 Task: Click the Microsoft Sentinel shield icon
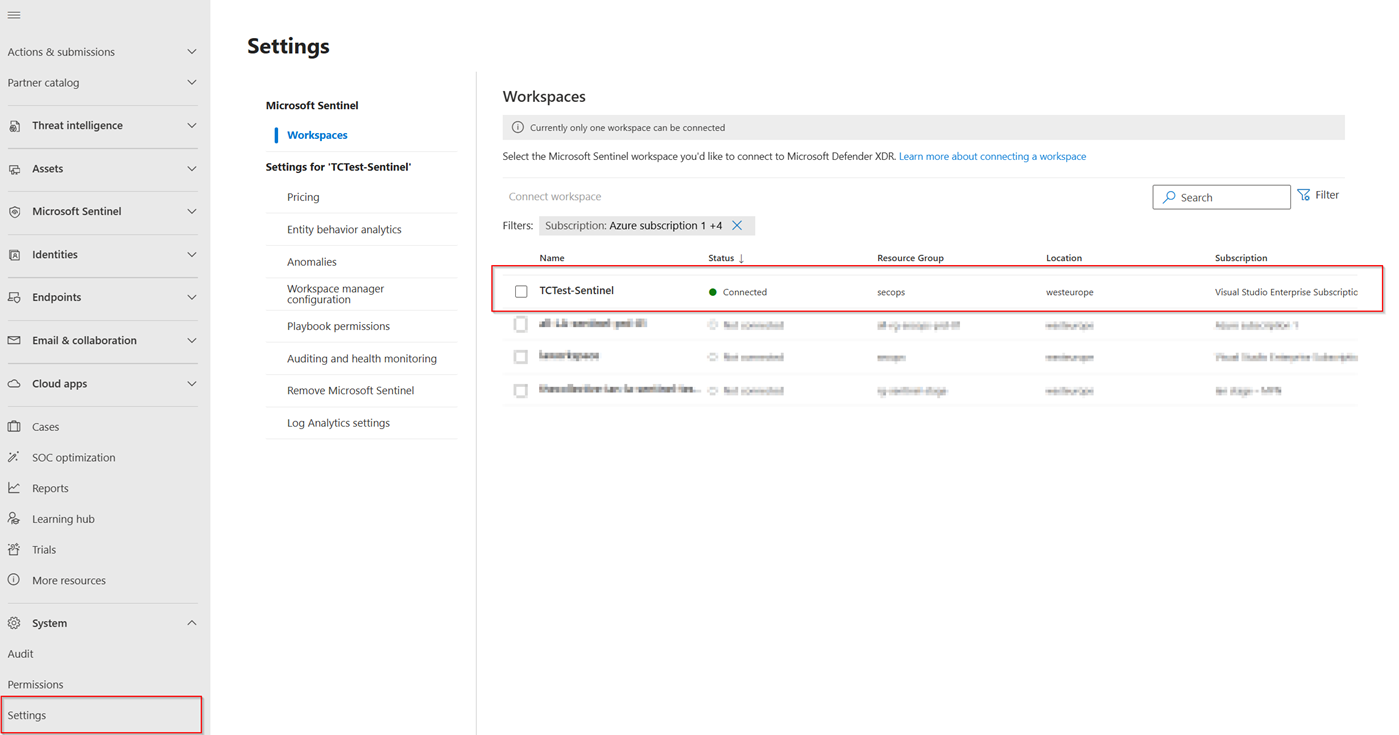[x=14, y=212]
